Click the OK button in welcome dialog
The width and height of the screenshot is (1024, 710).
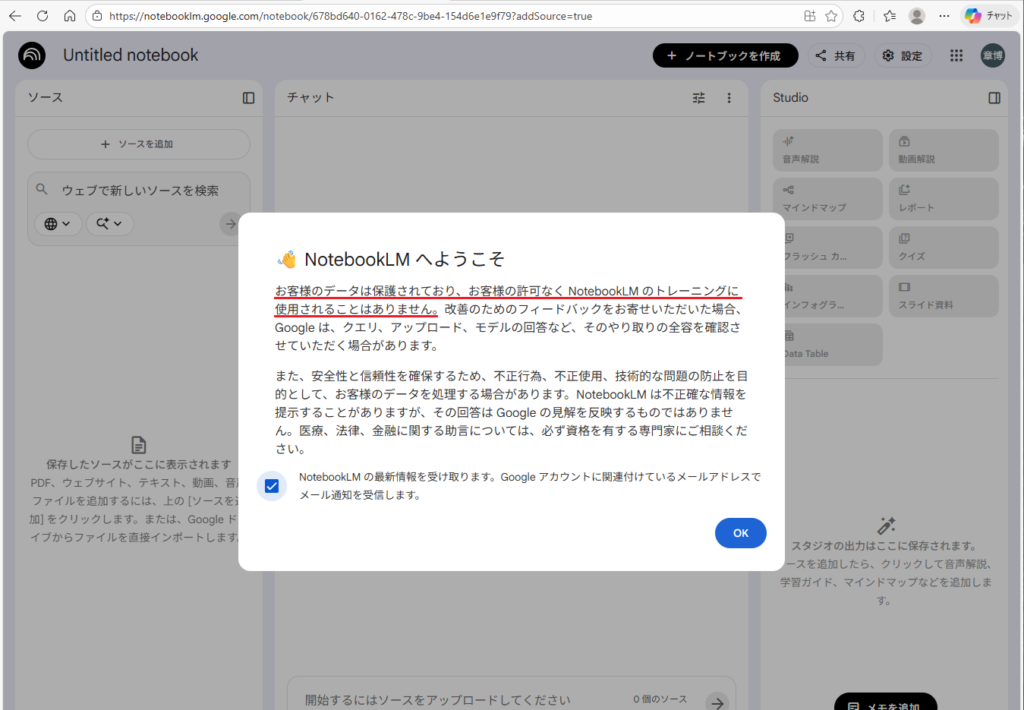(740, 533)
